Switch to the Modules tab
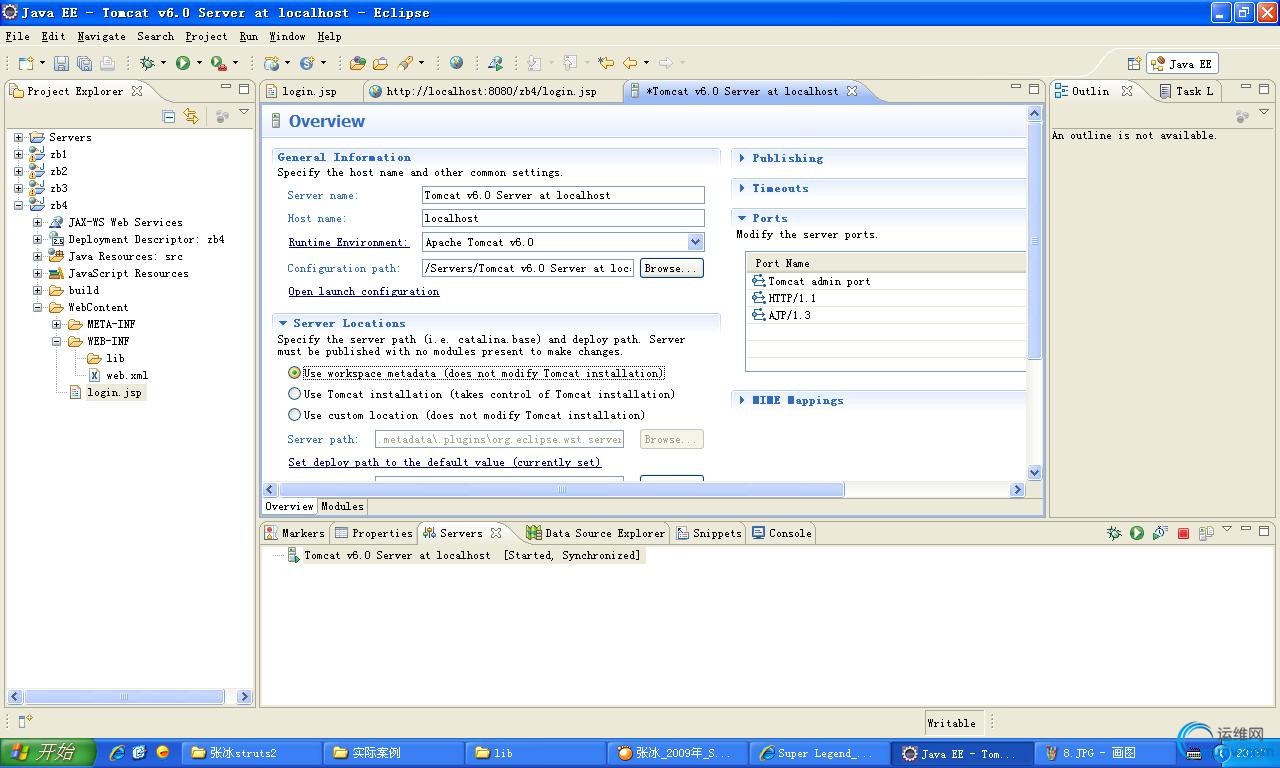This screenshot has width=1280, height=768. pyautogui.click(x=342, y=506)
